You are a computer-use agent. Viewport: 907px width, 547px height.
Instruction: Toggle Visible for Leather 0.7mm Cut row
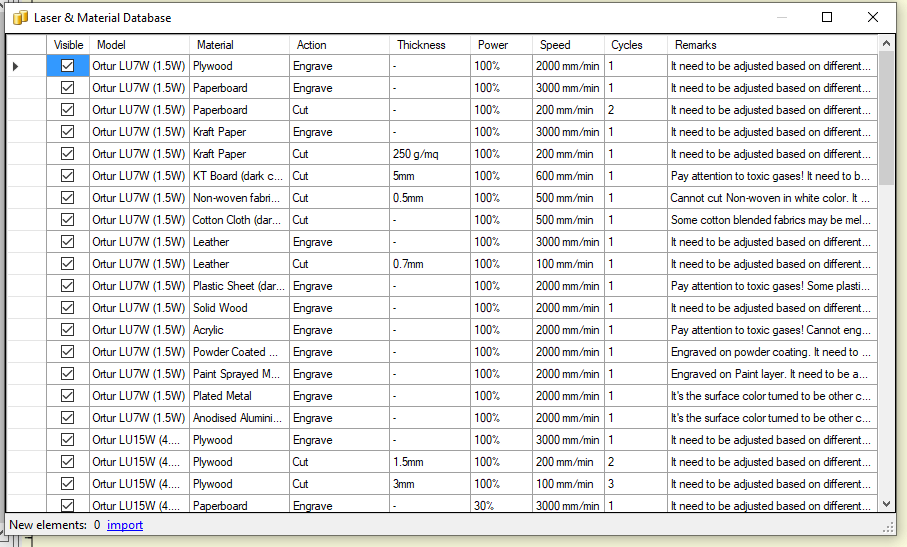tap(68, 264)
